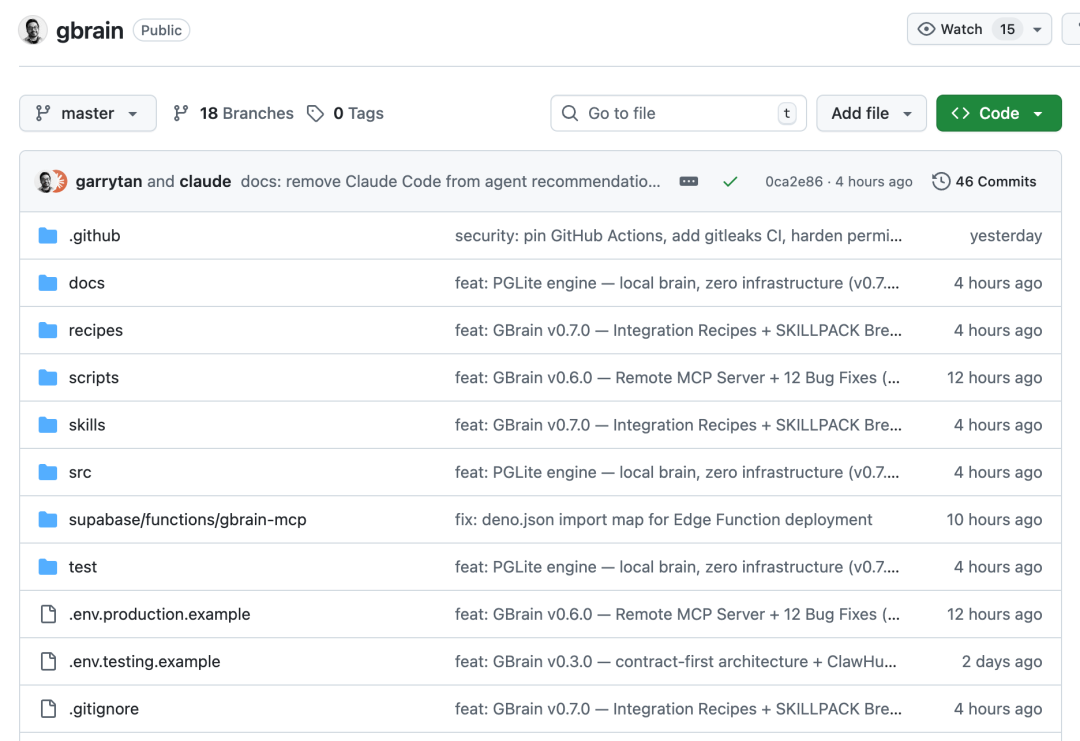Open the scripts row GBrain v0.6.0 commit message

[x=677, y=377]
